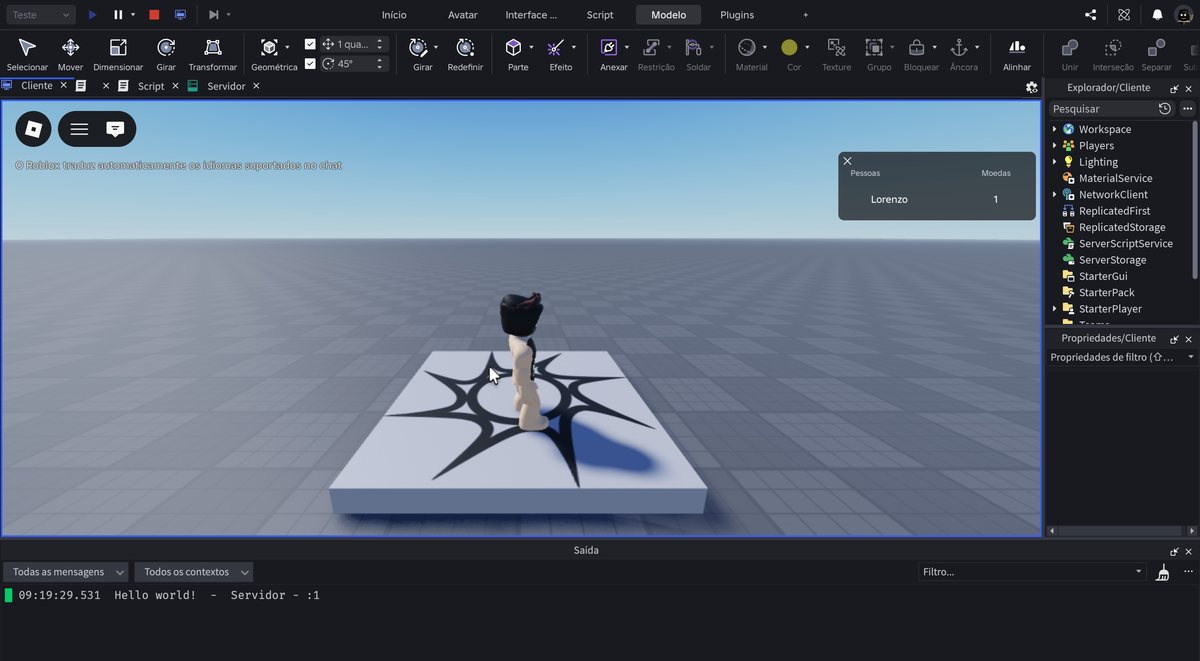Open the Geométrica dropdown arrow
The height and width of the screenshot is (661, 1200).
[x=288, y=48]
